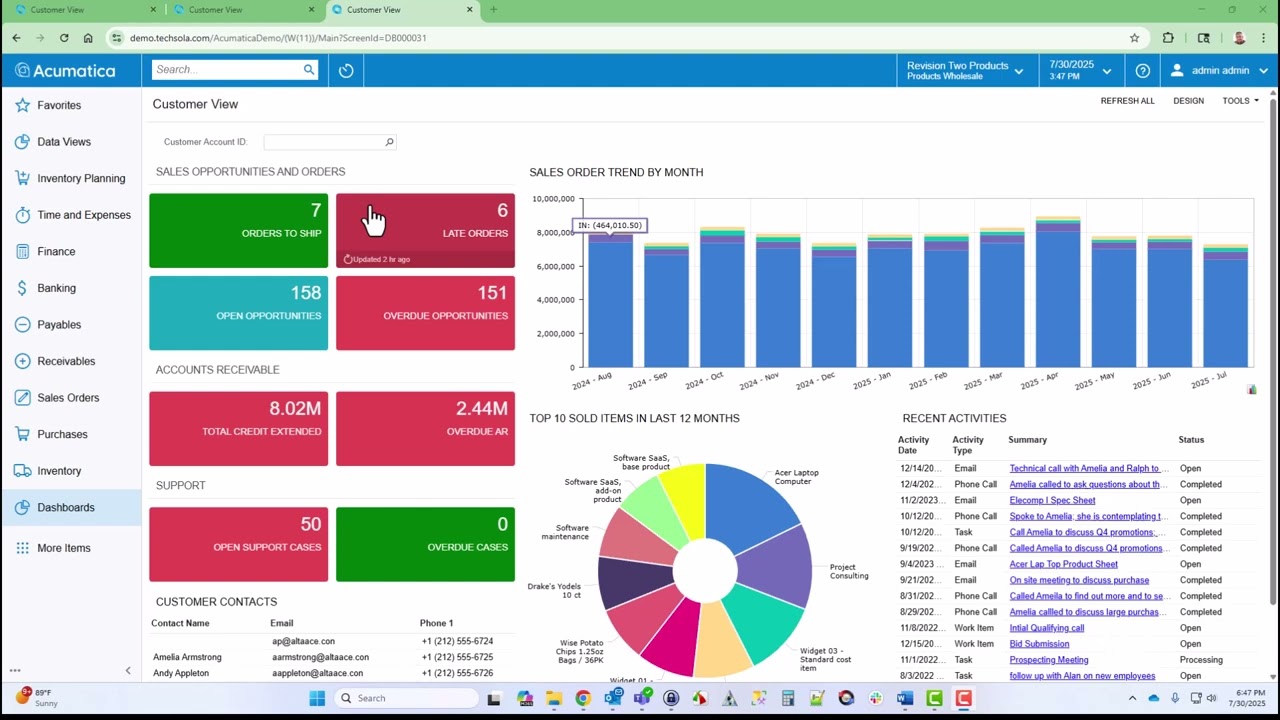
Task: Open the Bid Submission activity link
Action: click(x=1039, y=644)
